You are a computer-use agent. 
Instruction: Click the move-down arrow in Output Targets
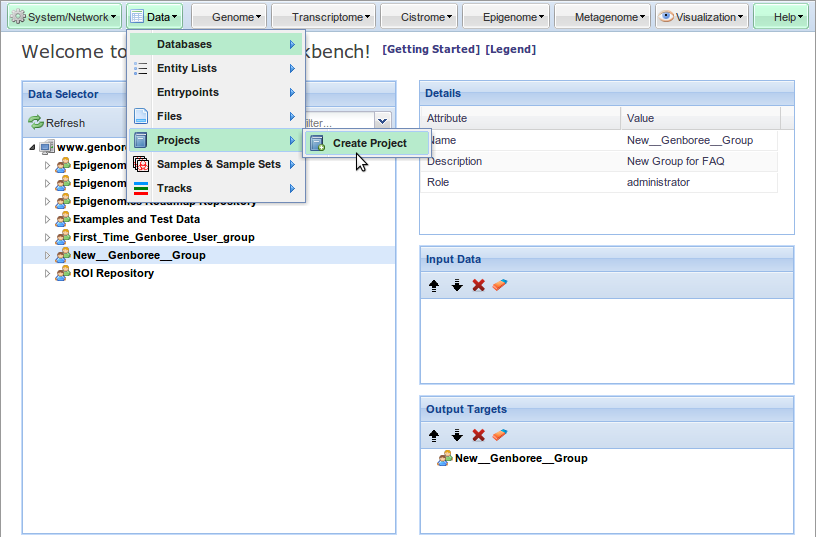click(457, 436)
